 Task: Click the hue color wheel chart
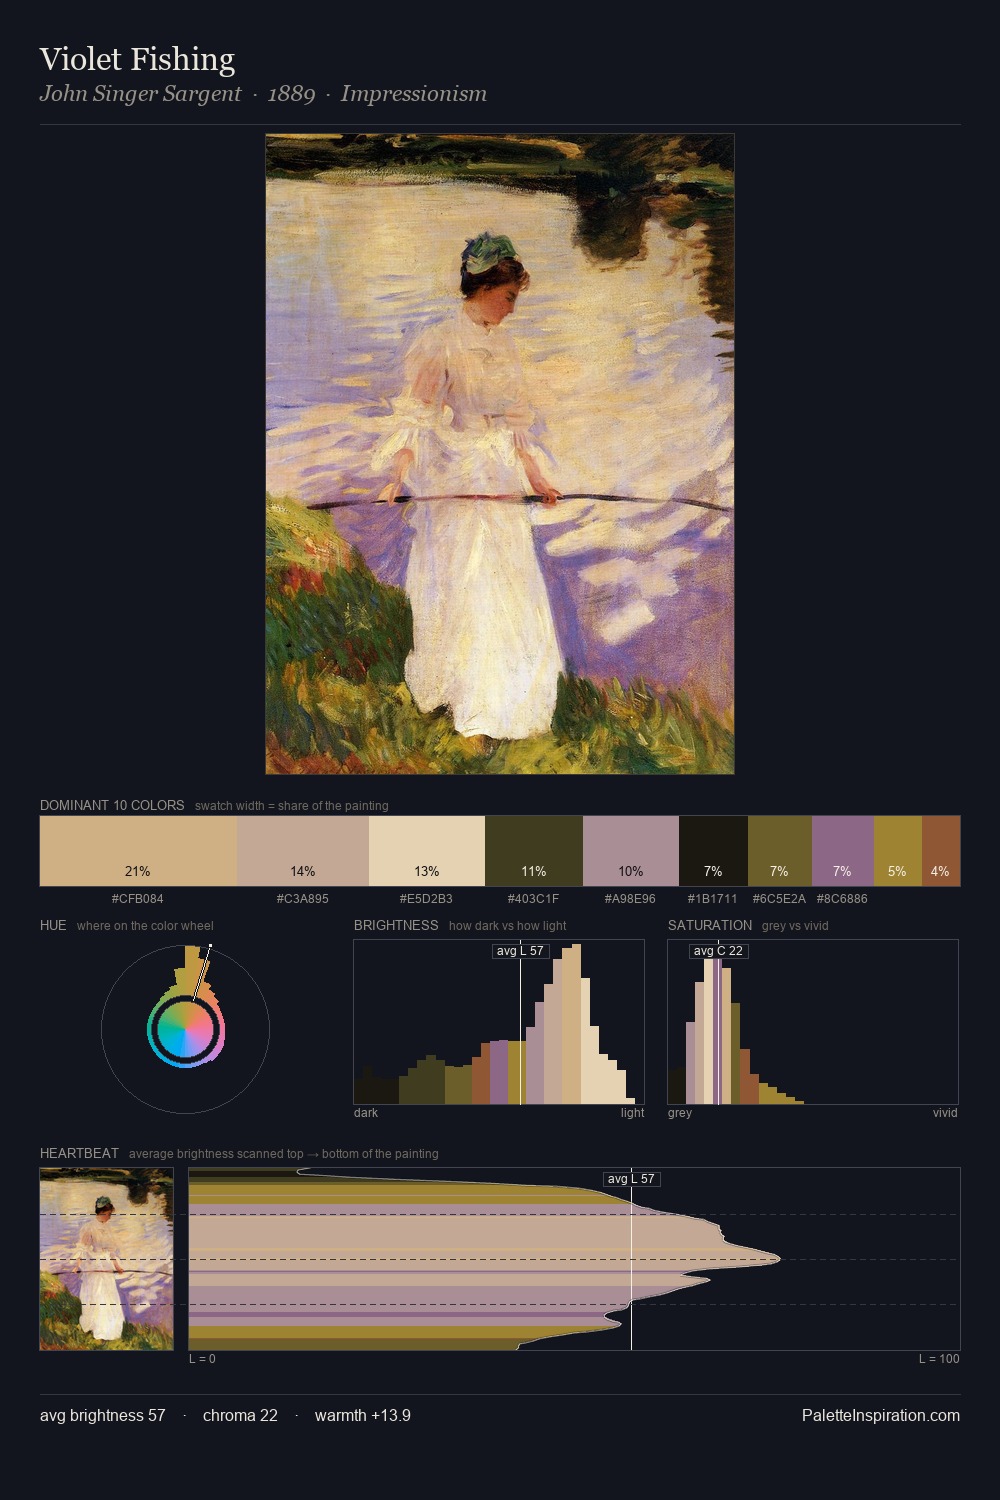pos(185,1028)
